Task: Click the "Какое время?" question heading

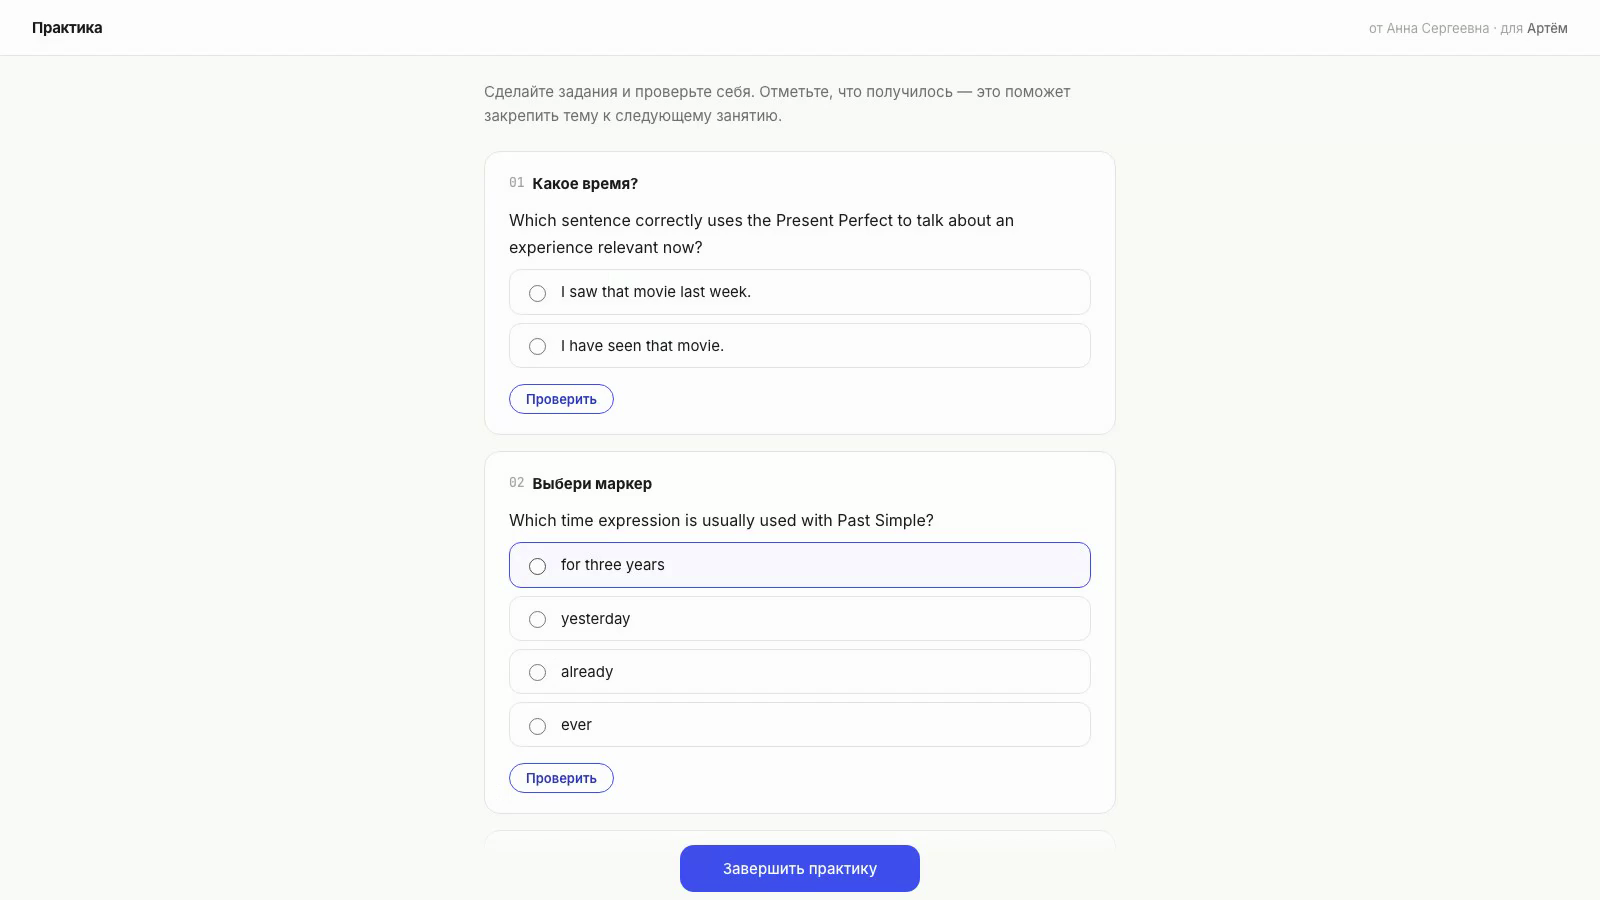Action: tap(585, 184)
